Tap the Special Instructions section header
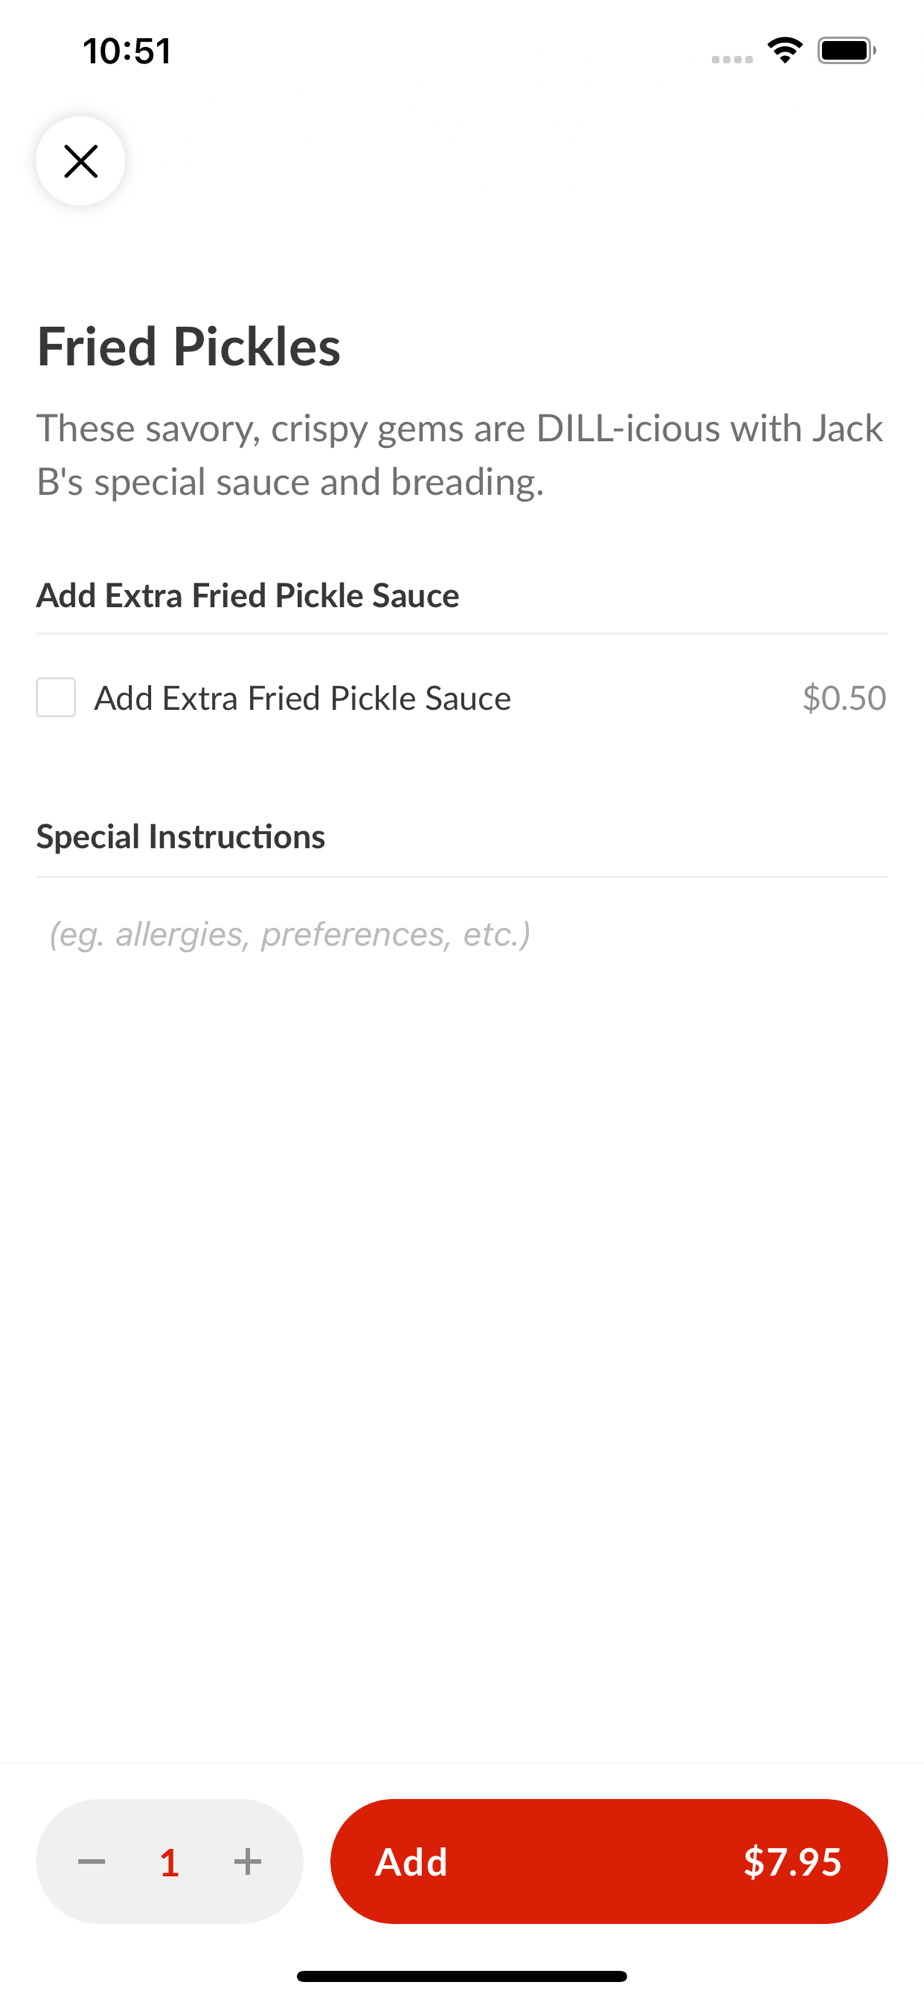 click(181, 837)
